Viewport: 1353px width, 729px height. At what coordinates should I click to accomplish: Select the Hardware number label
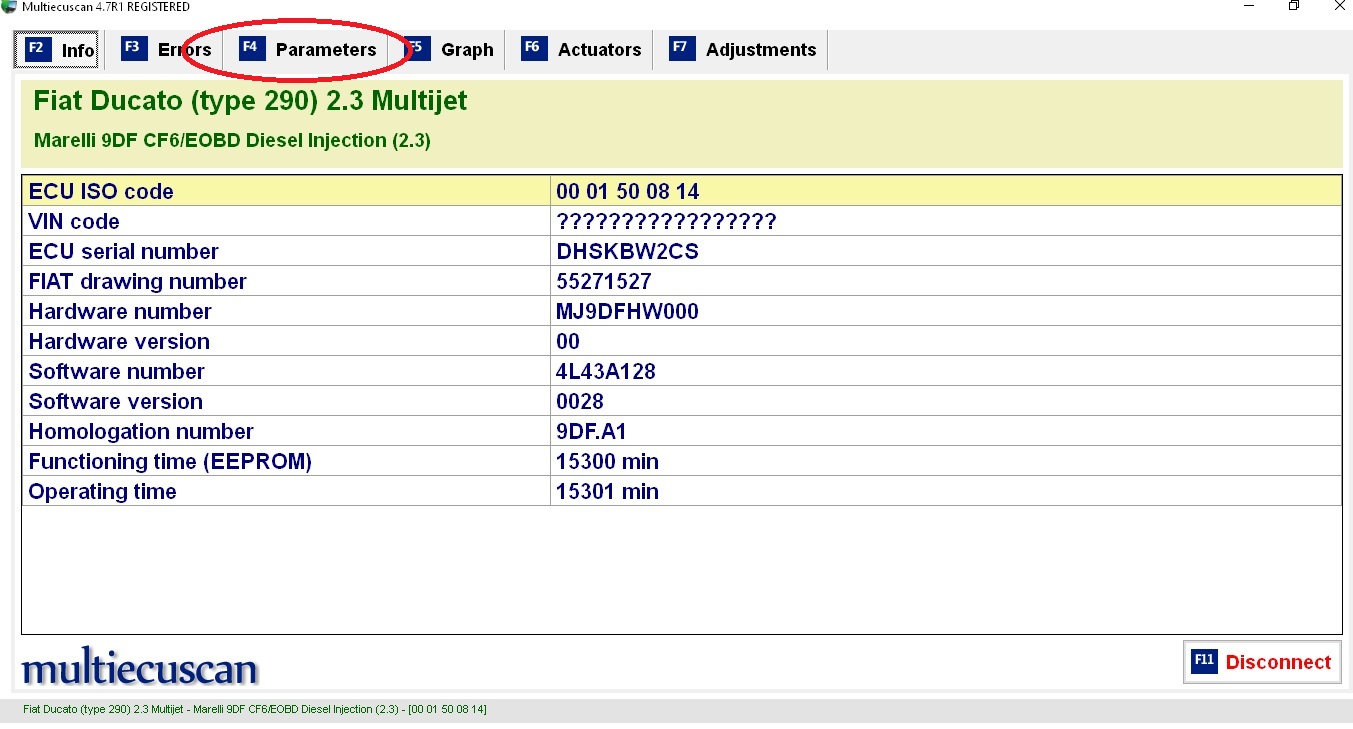(120, 311)
